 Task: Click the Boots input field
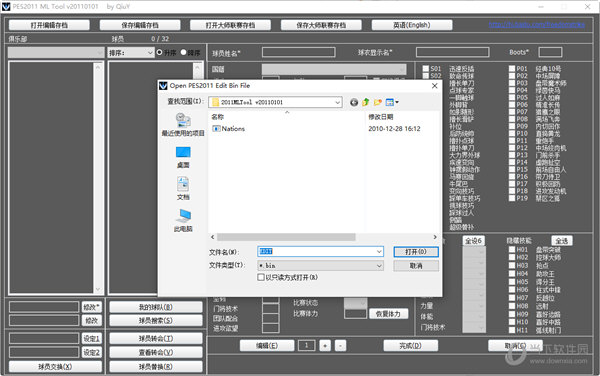[x=550, y=52]
